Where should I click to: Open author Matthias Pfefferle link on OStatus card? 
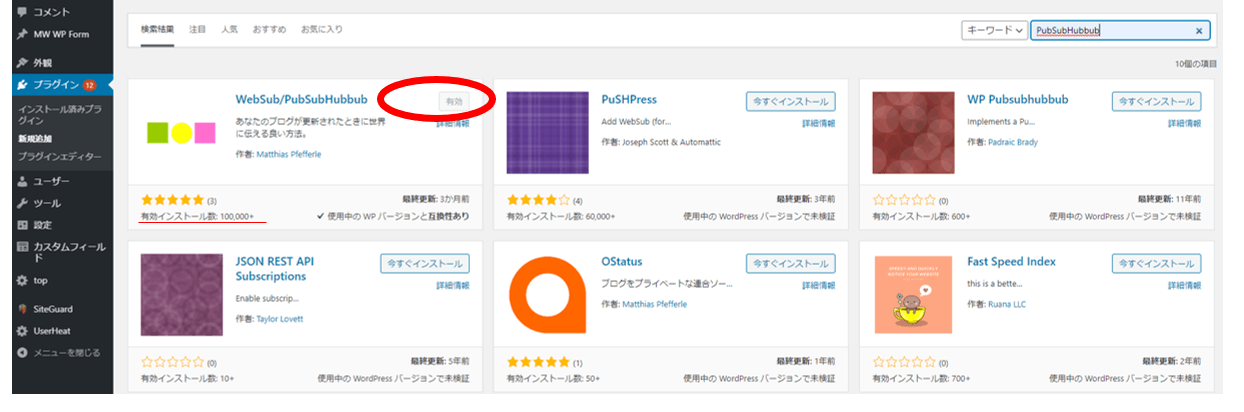click(656, 304)
